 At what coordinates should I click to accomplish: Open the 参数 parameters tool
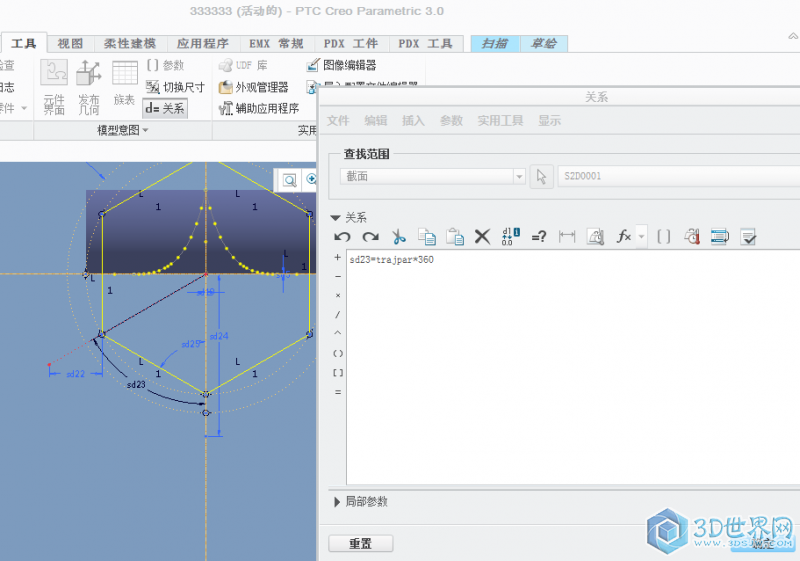(x=165, y=65)
